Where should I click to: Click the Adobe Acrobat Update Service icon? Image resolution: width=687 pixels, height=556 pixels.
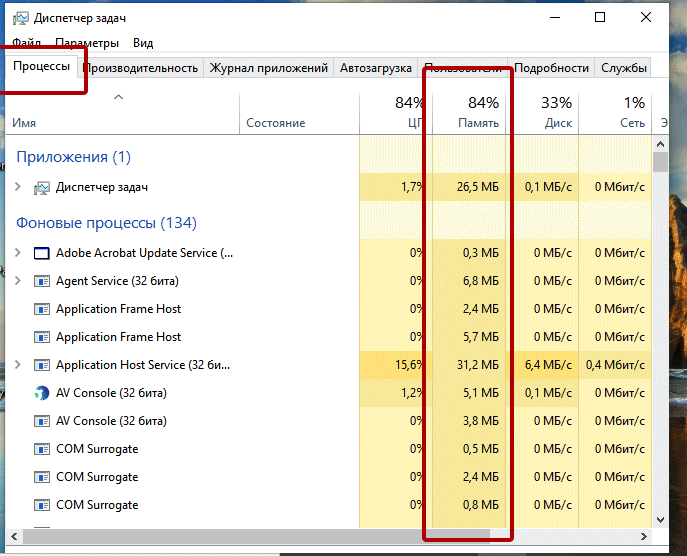point(42,253)
